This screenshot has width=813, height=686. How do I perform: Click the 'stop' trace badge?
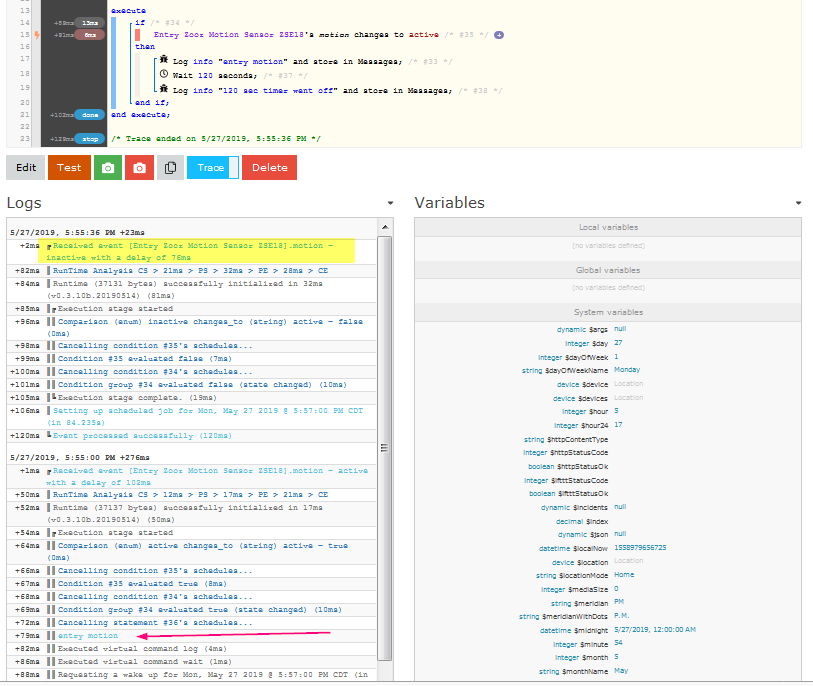[x=90, y=139]
